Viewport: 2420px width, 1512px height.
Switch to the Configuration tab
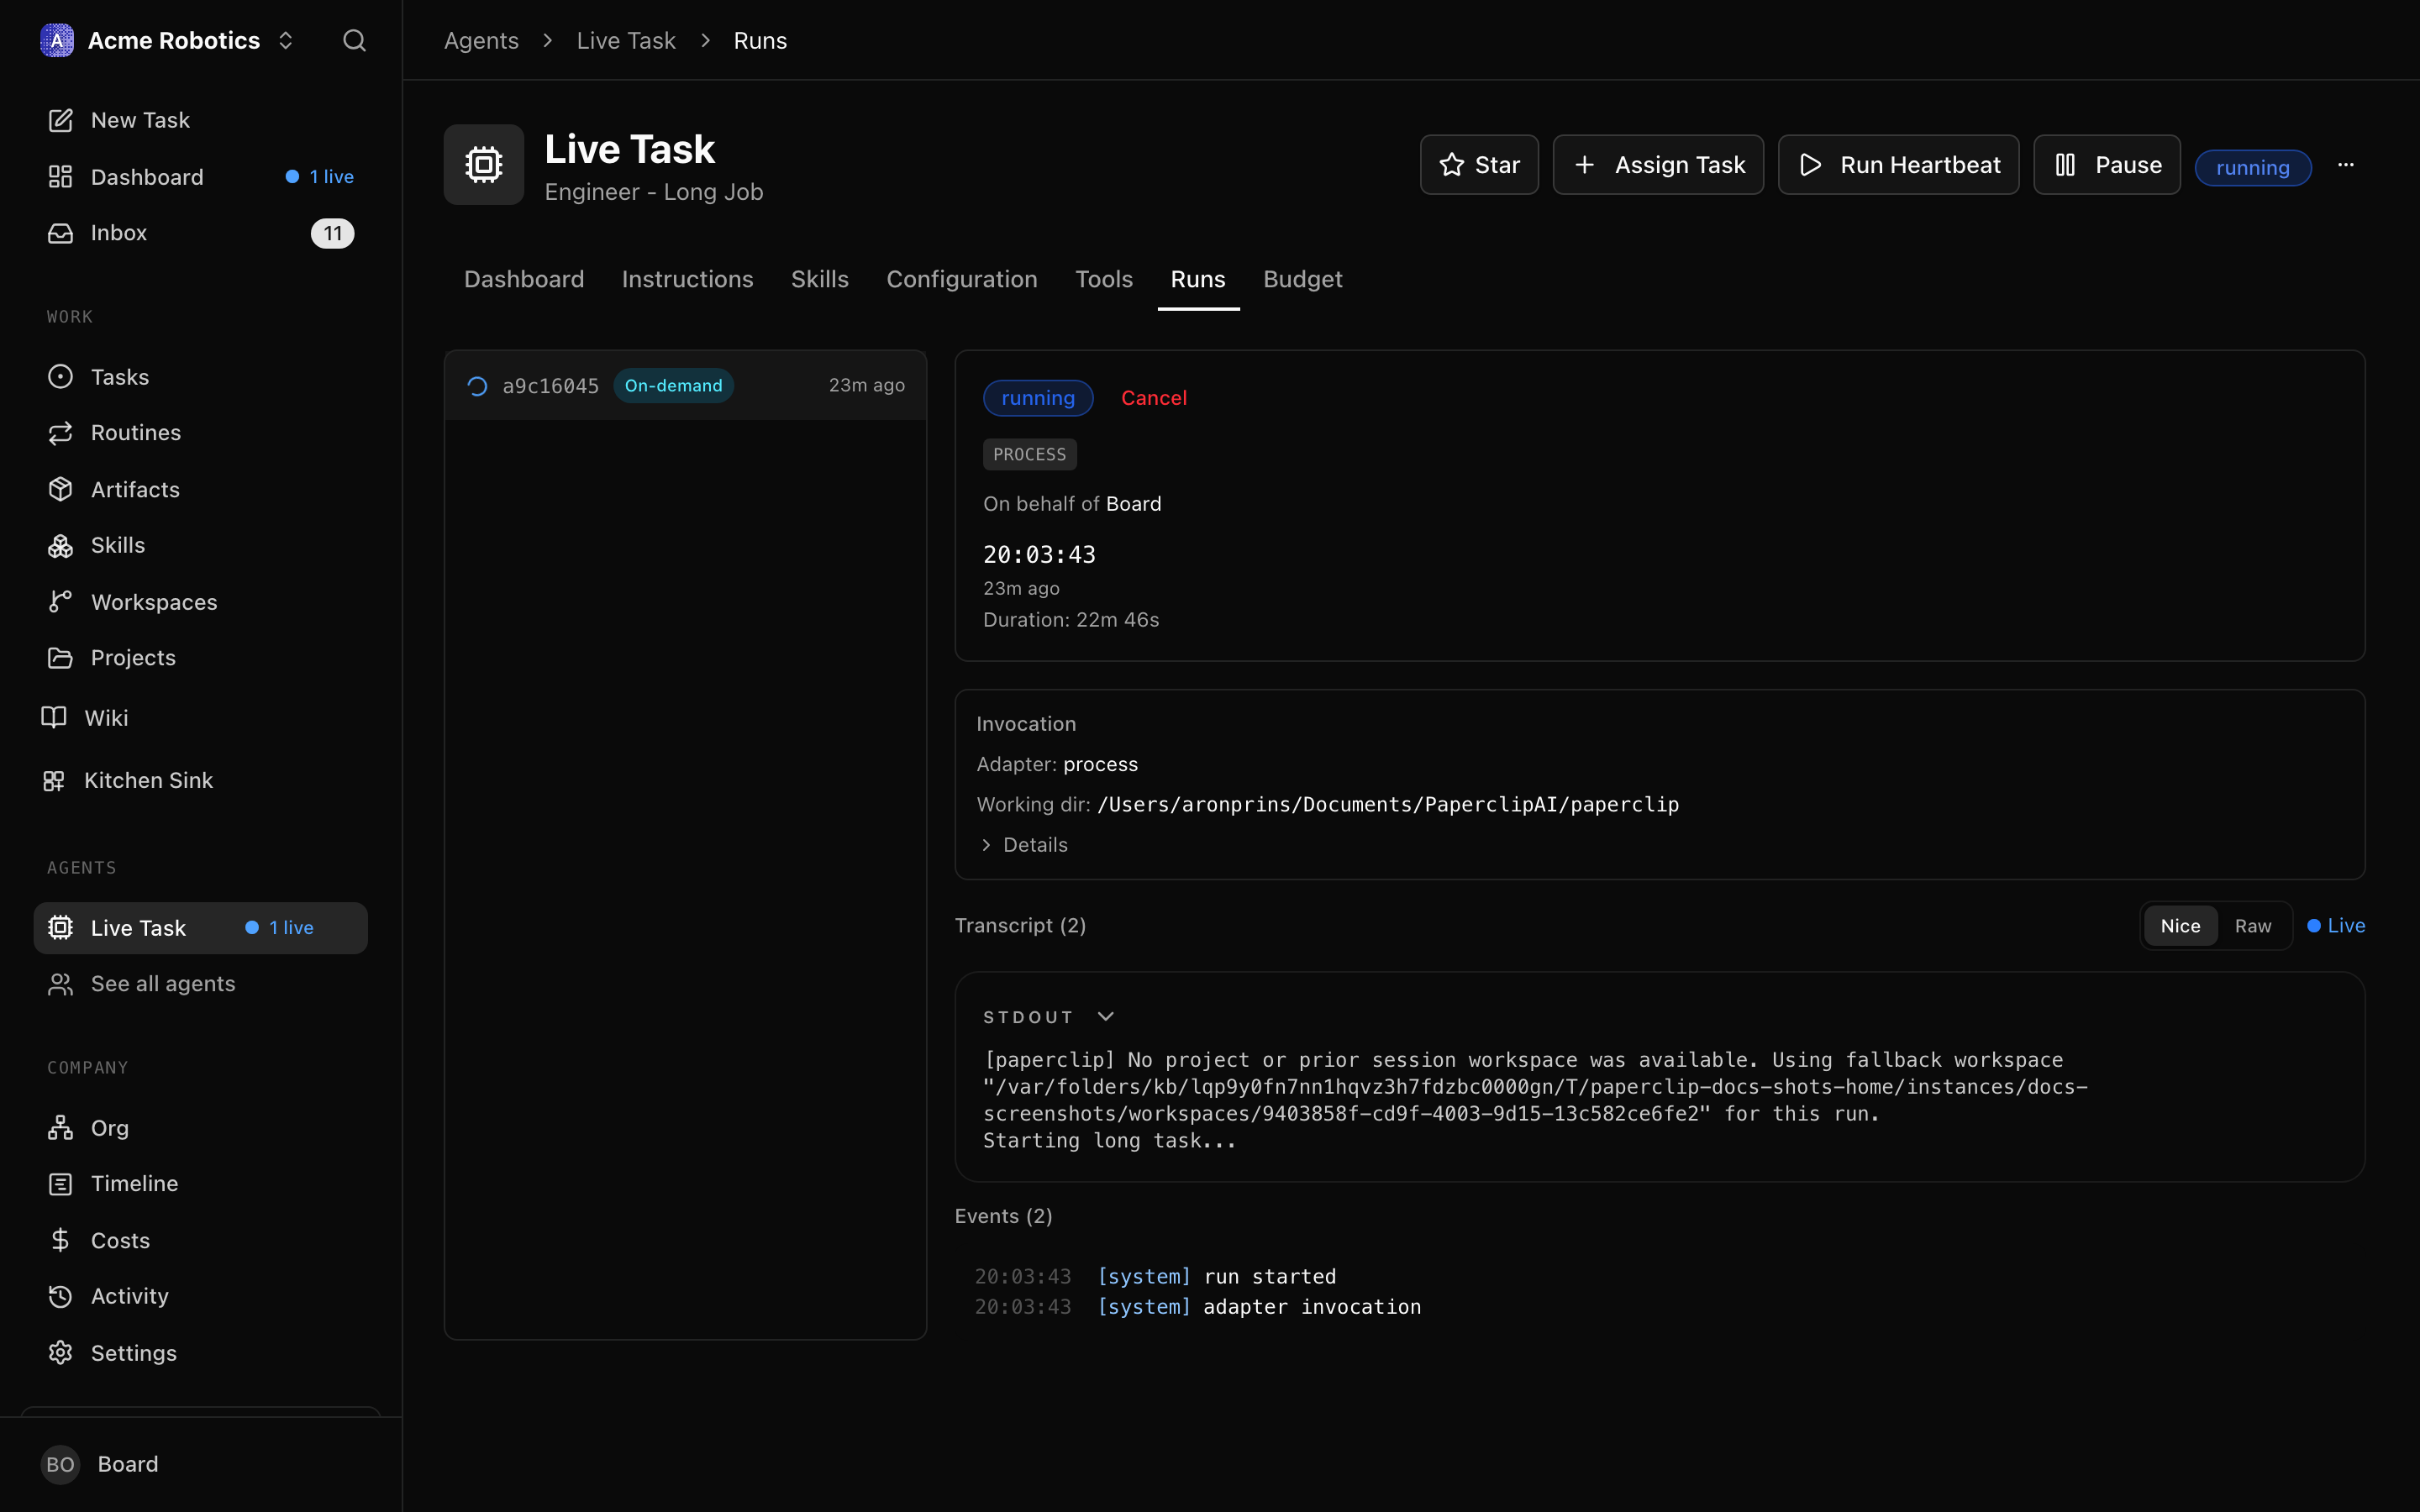(962, 279)
